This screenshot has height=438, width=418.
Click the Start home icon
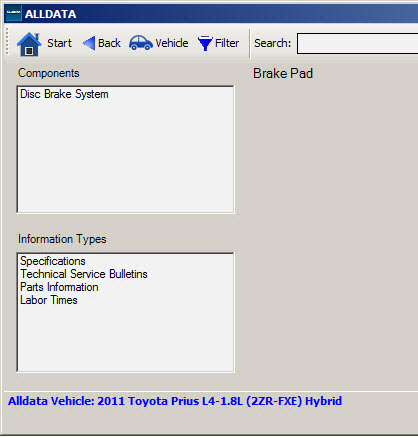29,44
